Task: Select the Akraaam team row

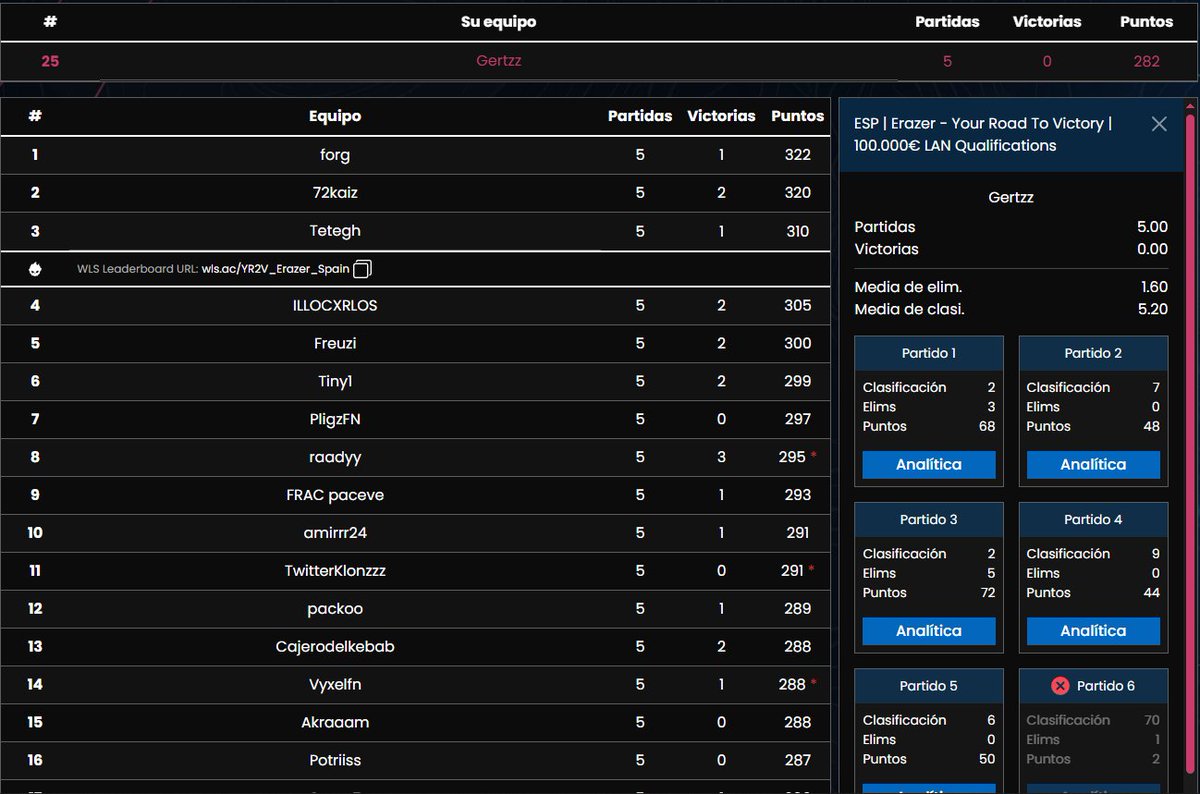Action: (415, 723)
